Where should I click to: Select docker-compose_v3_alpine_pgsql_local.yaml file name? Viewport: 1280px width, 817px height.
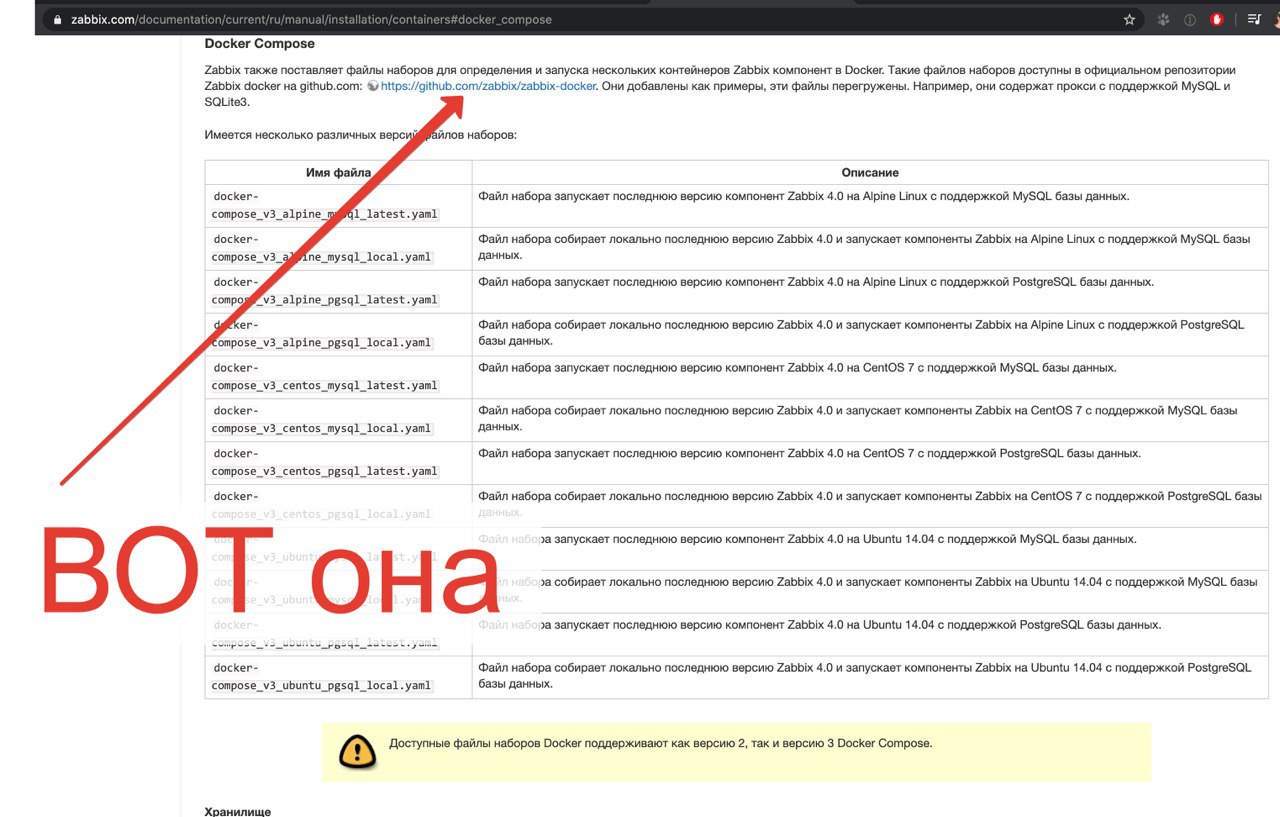tap(321, 334)
